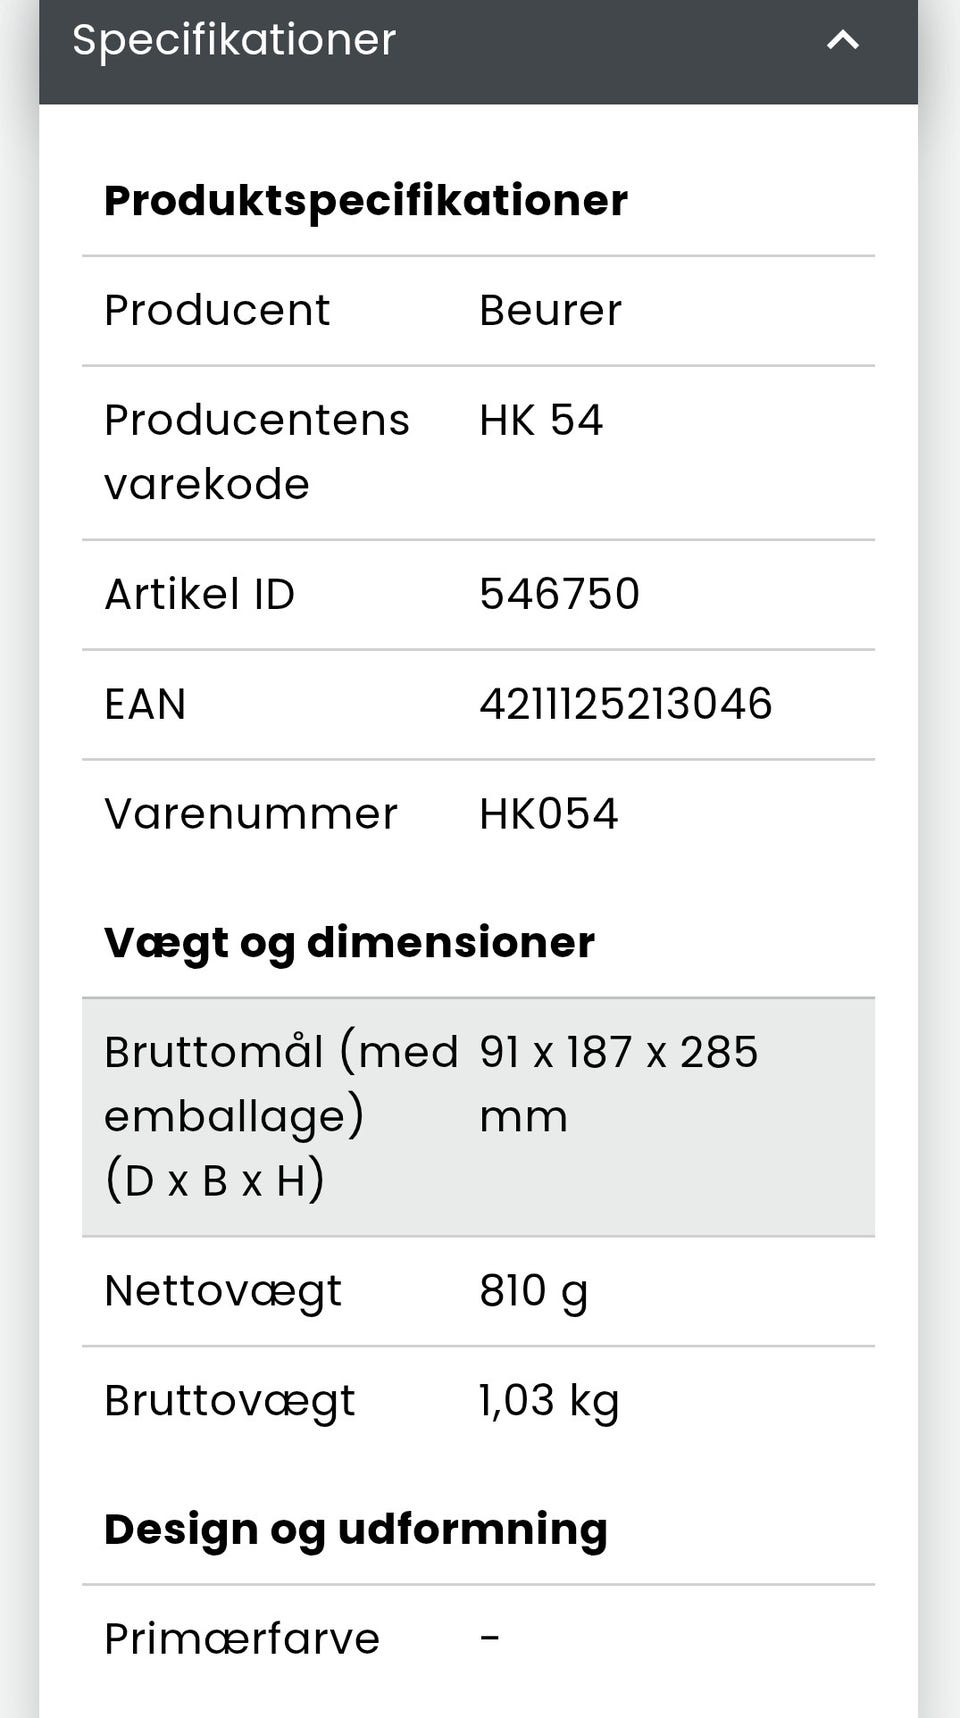Click the Primærfarve row label
The height and width of the screenshot is (1718, 960).
click(241, 1639)
